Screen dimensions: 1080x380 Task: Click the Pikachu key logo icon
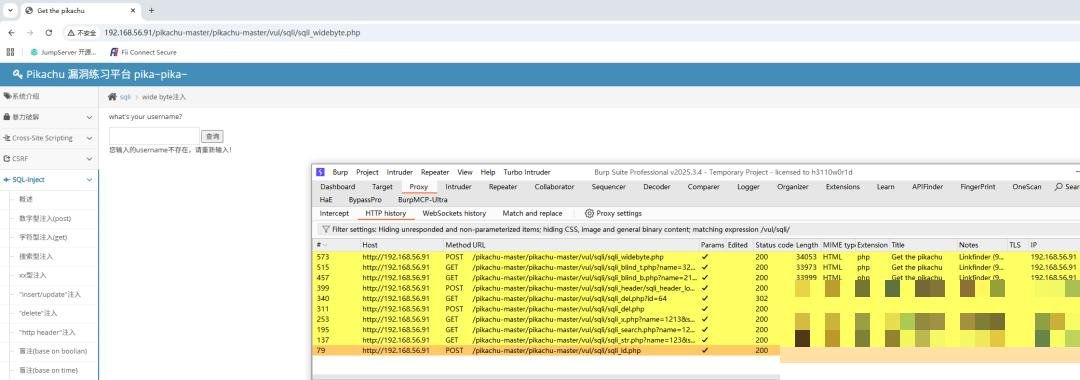[x=18, y=74]
